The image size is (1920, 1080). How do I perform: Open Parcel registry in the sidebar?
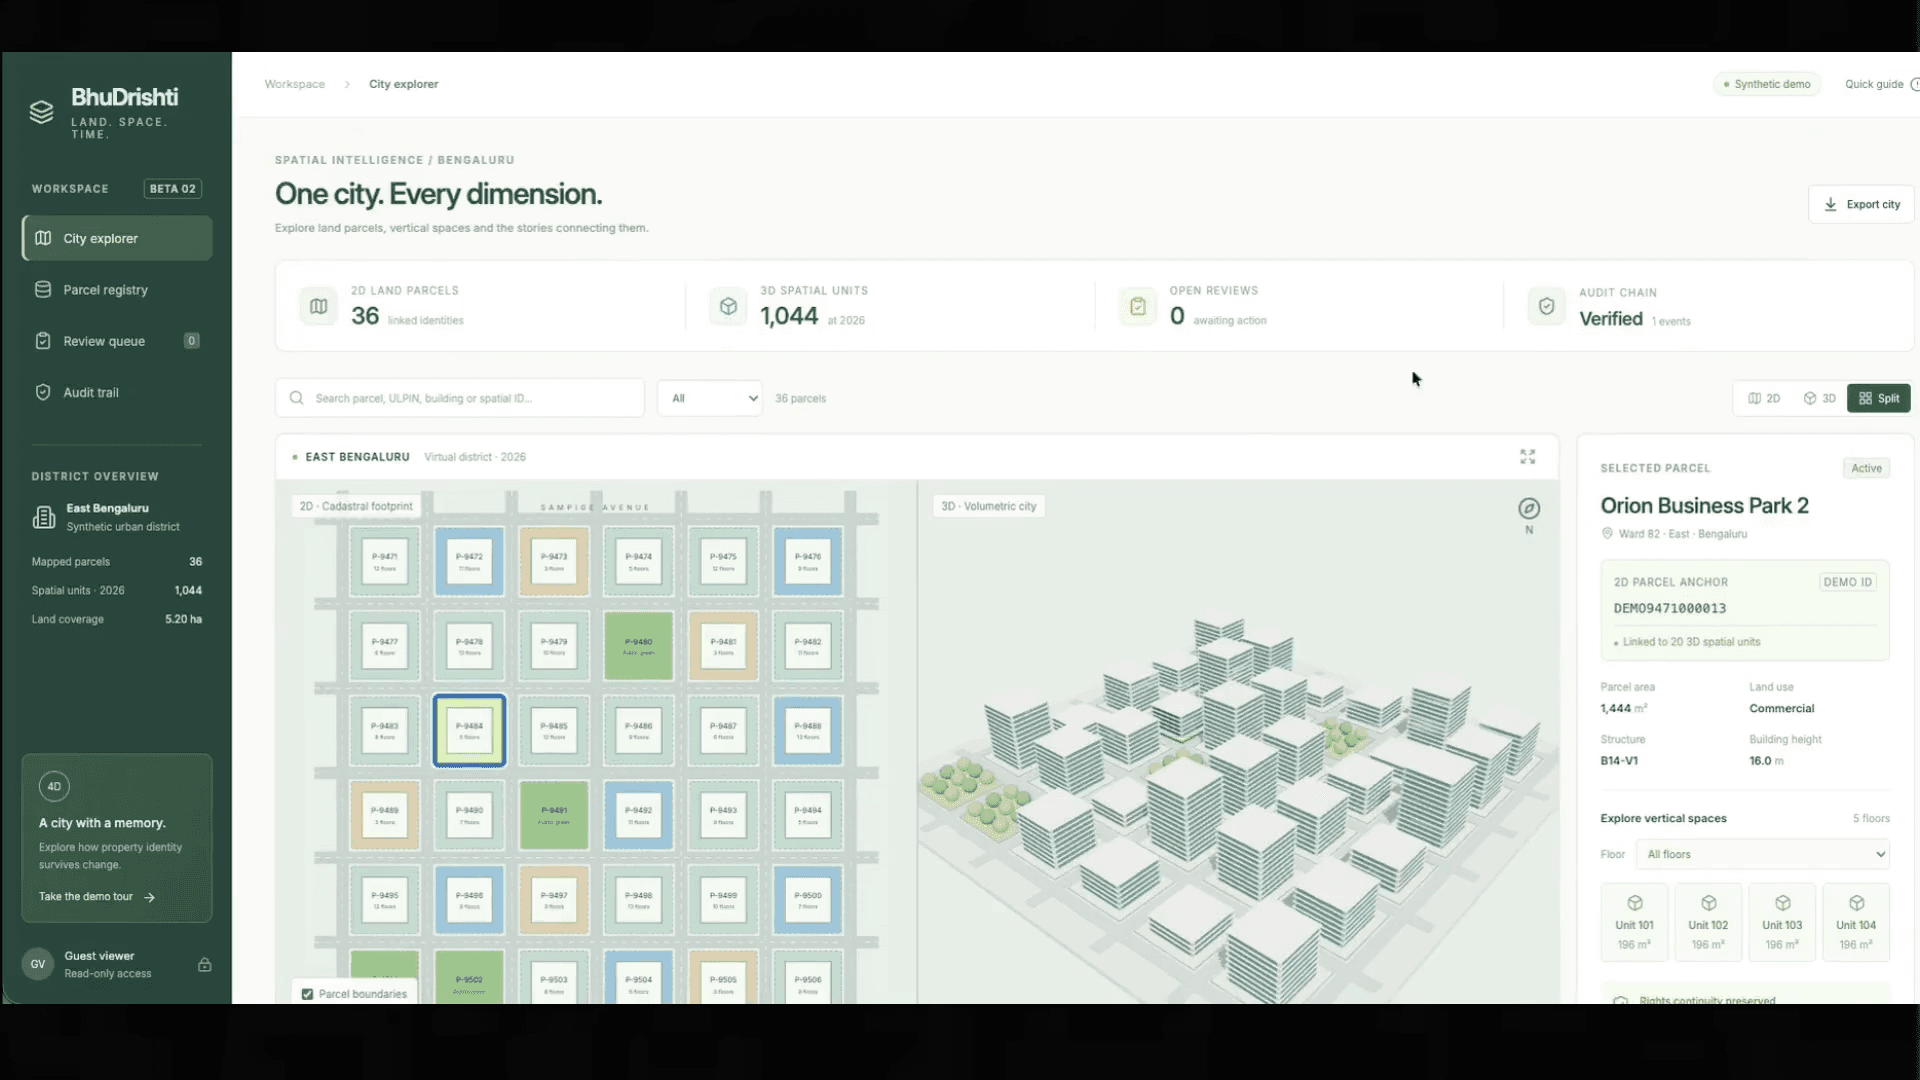point(117,290)
